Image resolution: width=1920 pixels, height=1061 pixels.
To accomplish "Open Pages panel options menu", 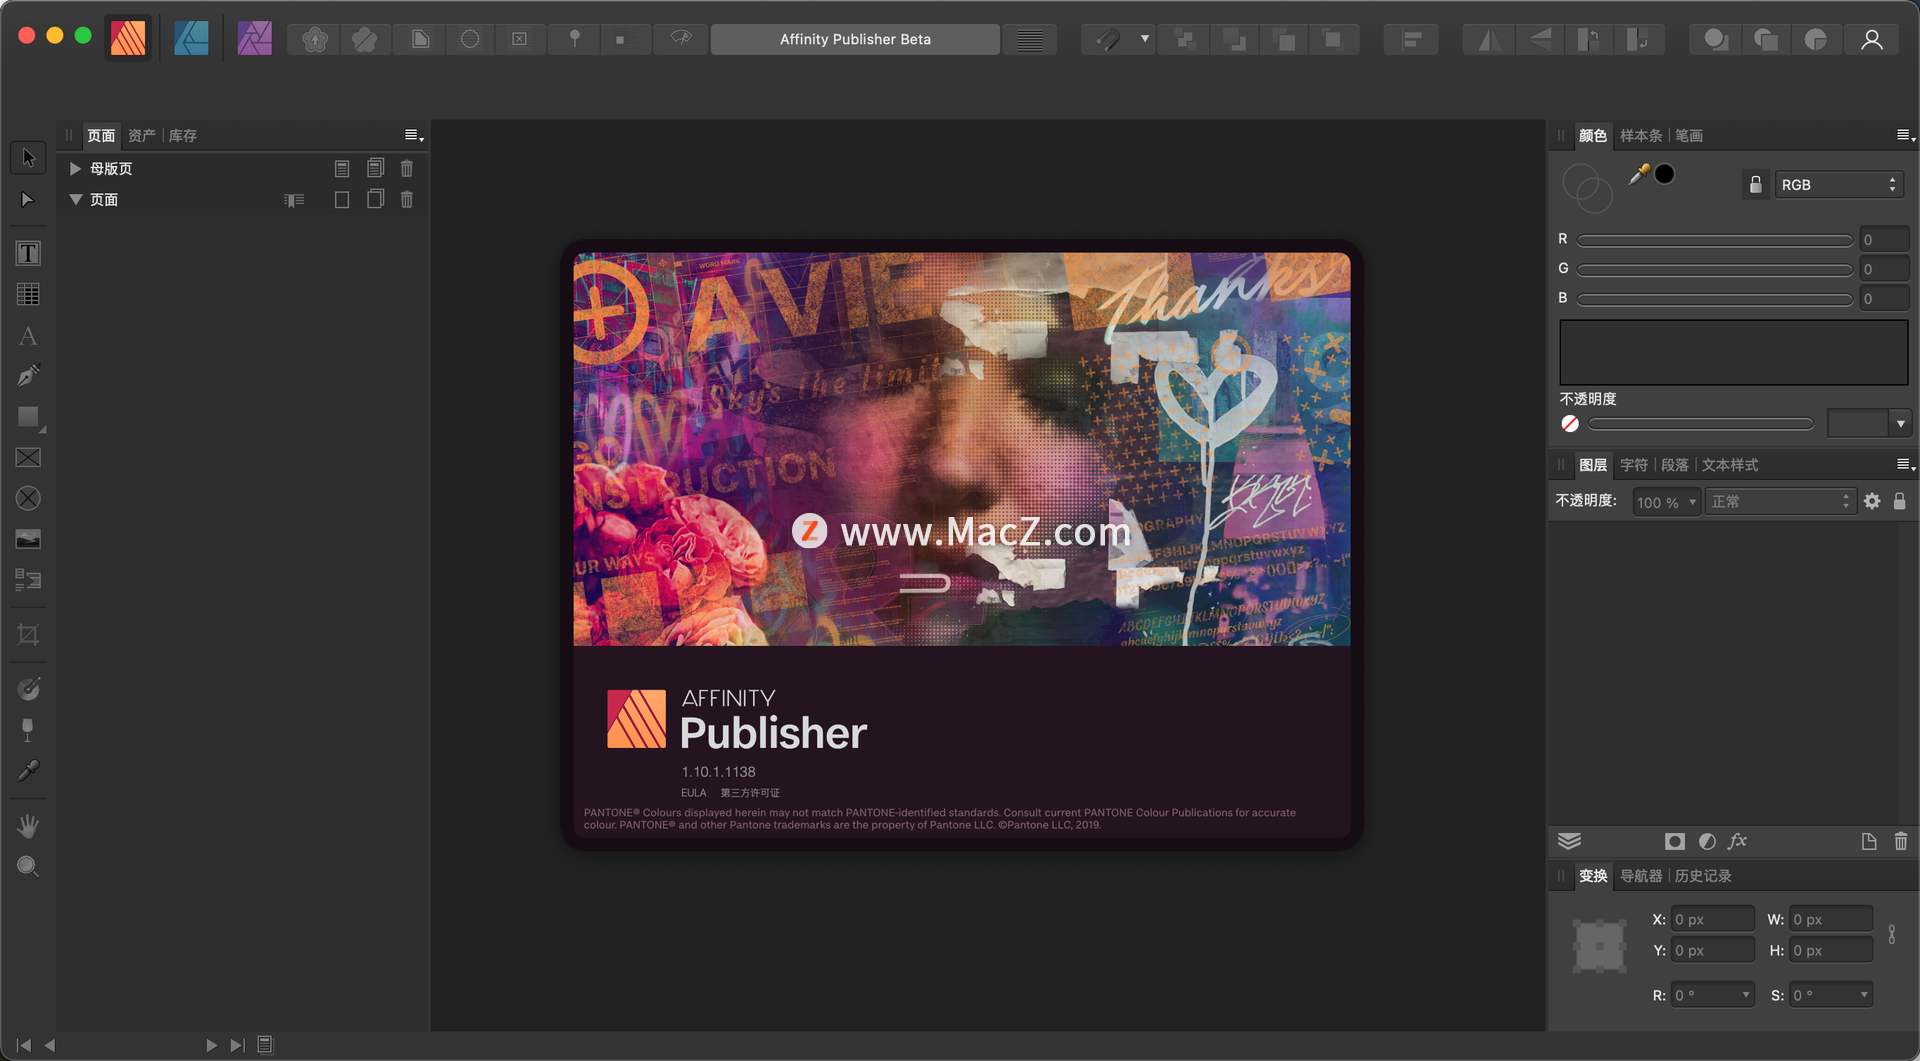I will click(413, 136).
